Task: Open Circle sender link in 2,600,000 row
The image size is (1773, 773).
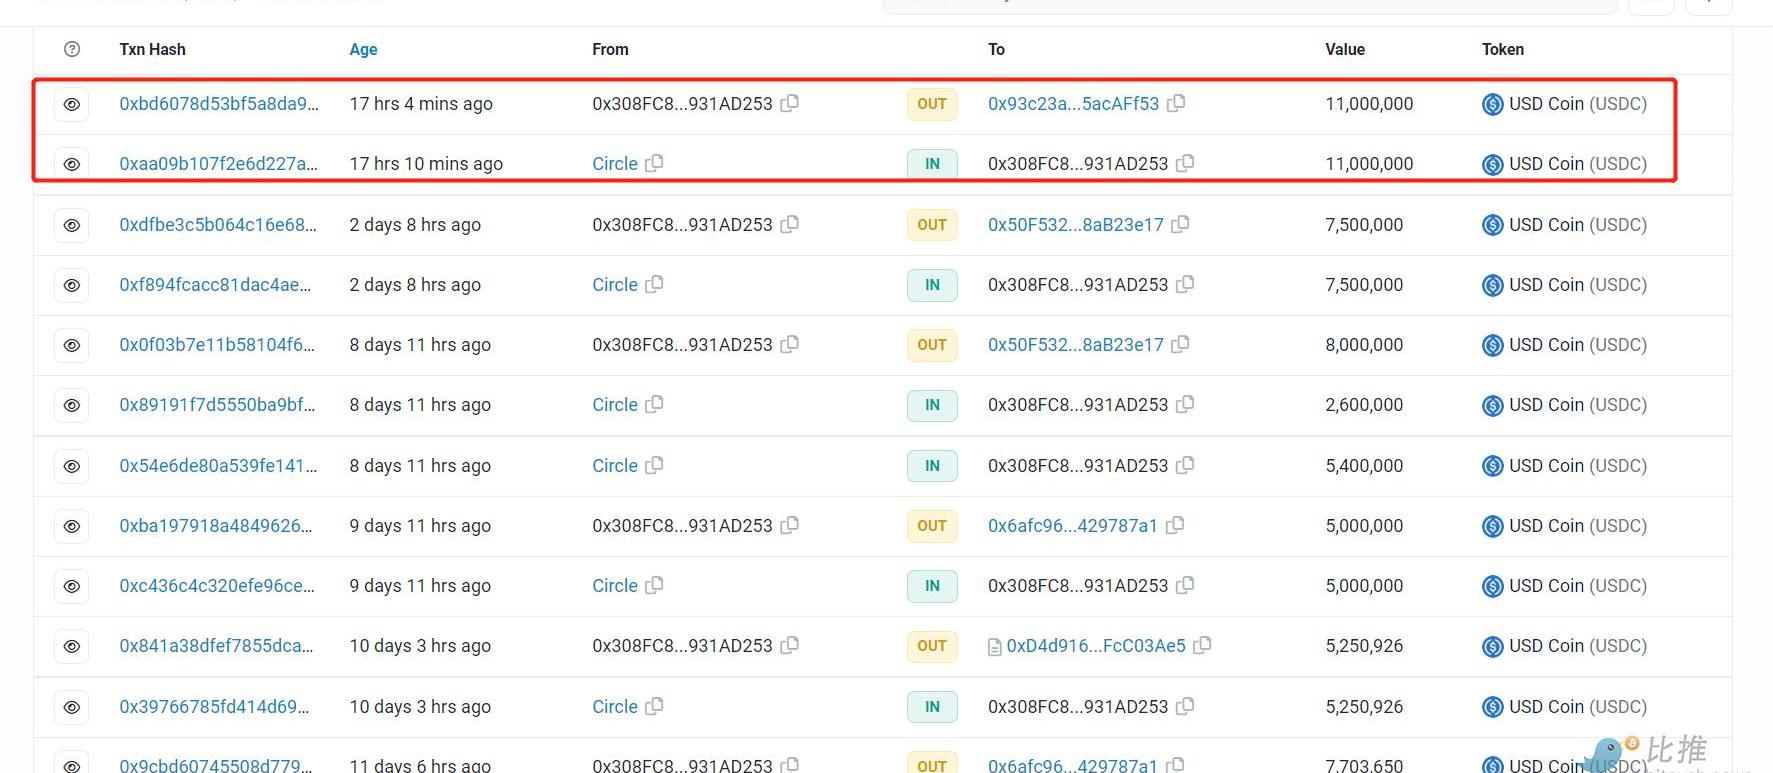Action: coord(614,404)
